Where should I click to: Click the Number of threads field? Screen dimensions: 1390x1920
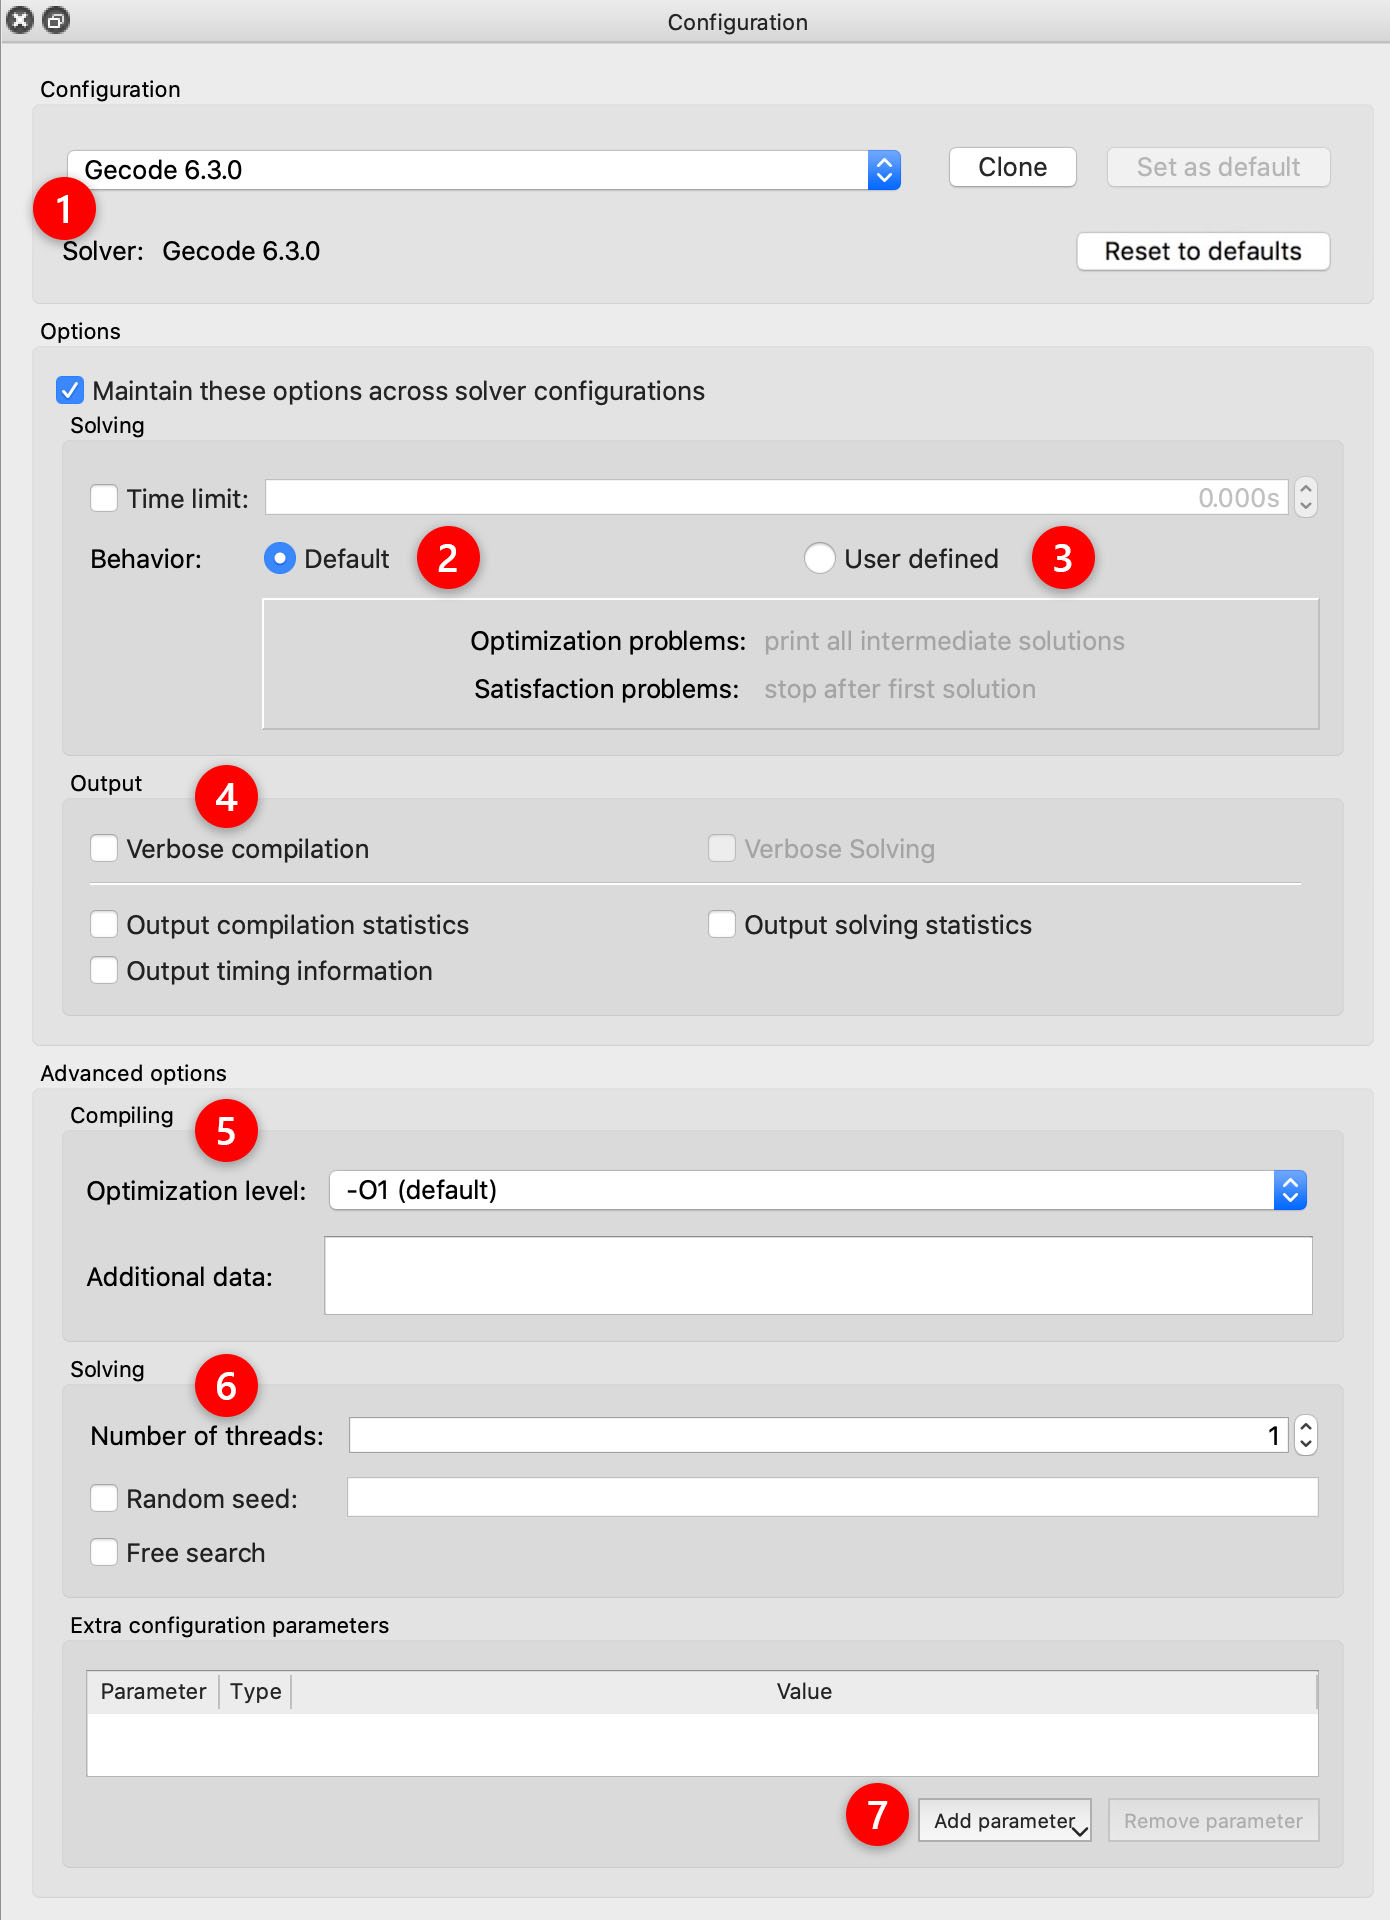(x=818, y=1435)
